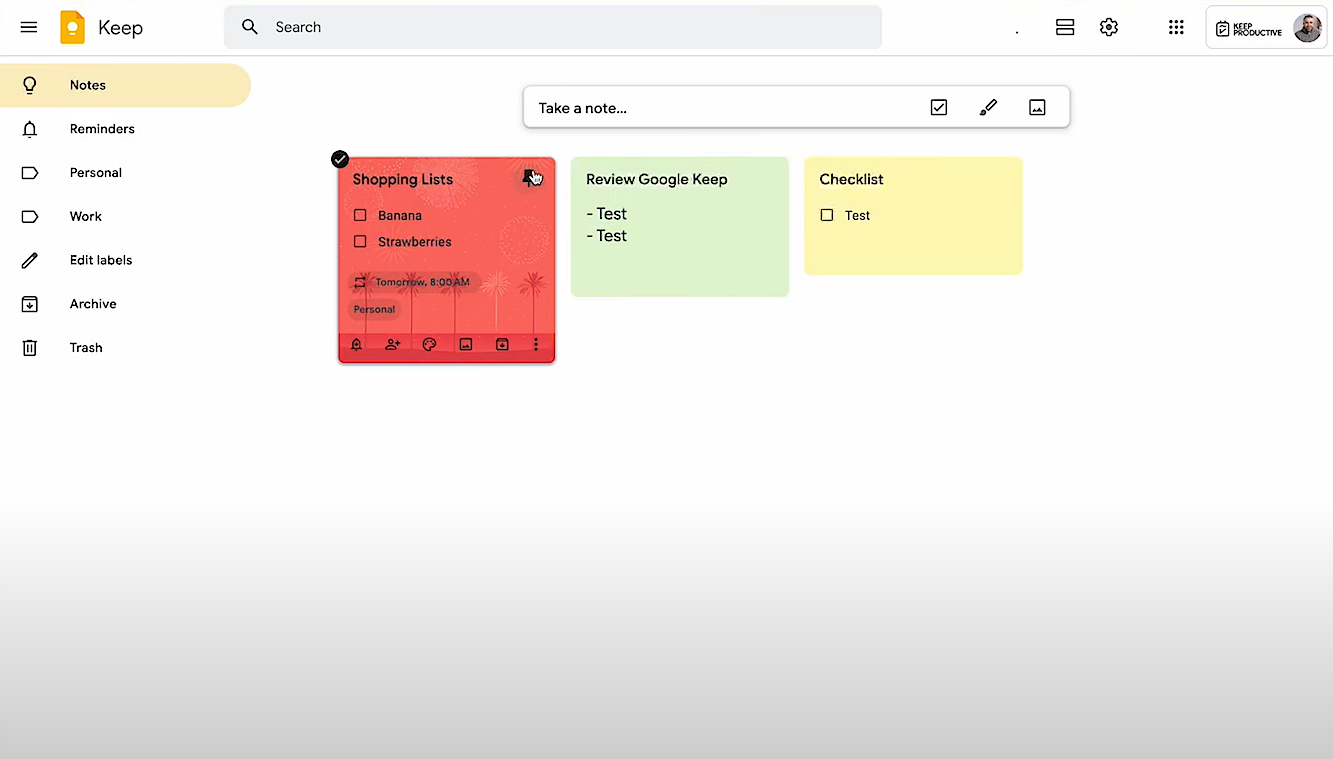This screenshot has width=1333, height=759.
Task: Open the settings gear
Action: click(x=1109, y=27)
